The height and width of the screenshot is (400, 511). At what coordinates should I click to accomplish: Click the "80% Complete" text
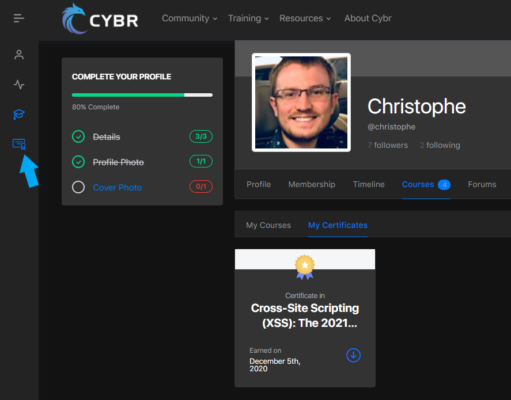[96, 107]
